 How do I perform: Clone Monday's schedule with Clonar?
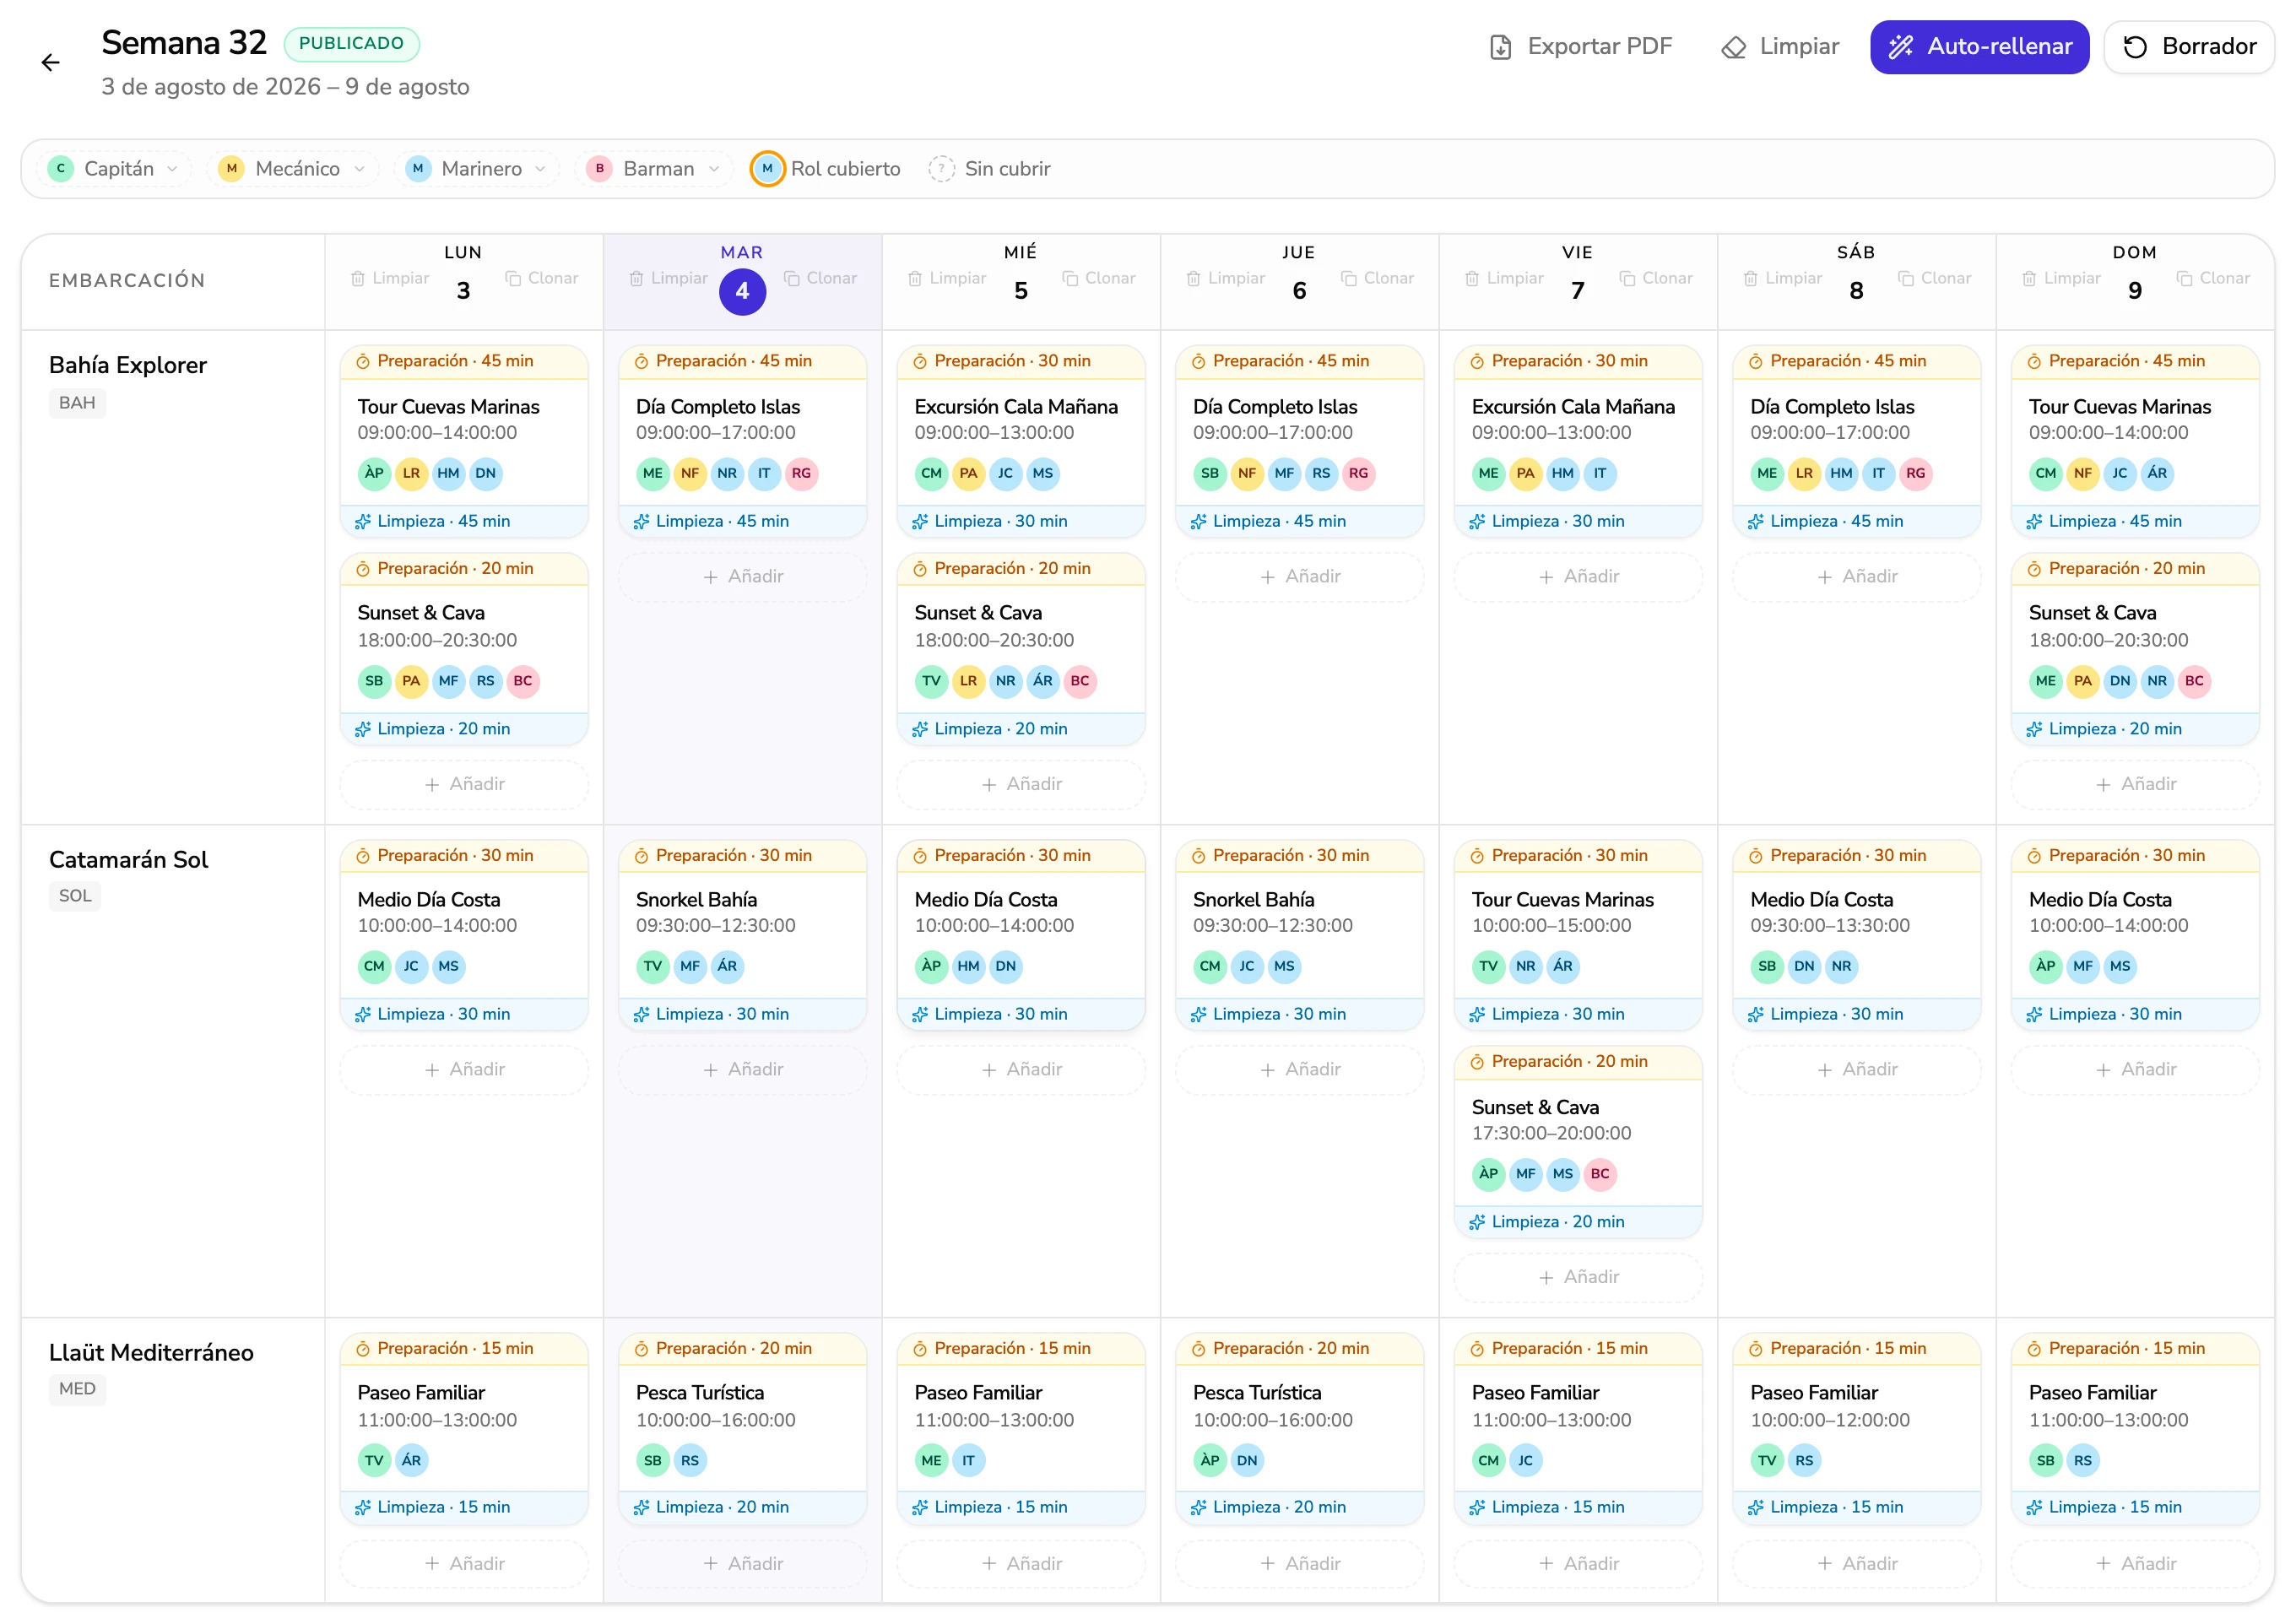click(x=542, y=279)
